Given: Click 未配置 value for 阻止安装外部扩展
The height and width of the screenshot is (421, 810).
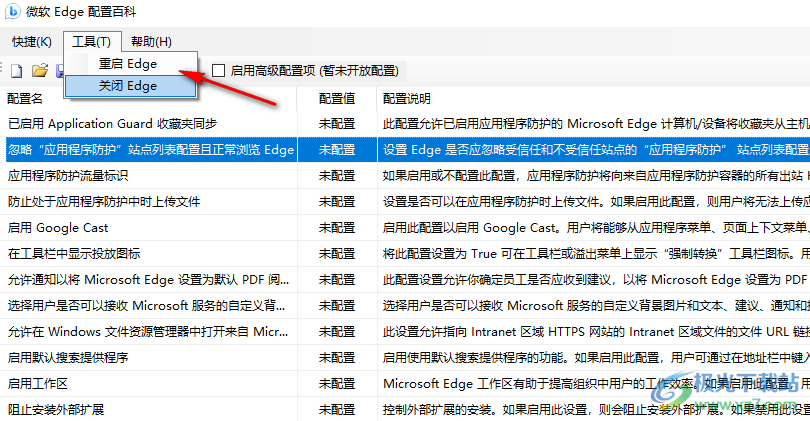Looking at the screenshot, I should pyautogui.click(x=337, y=410).
